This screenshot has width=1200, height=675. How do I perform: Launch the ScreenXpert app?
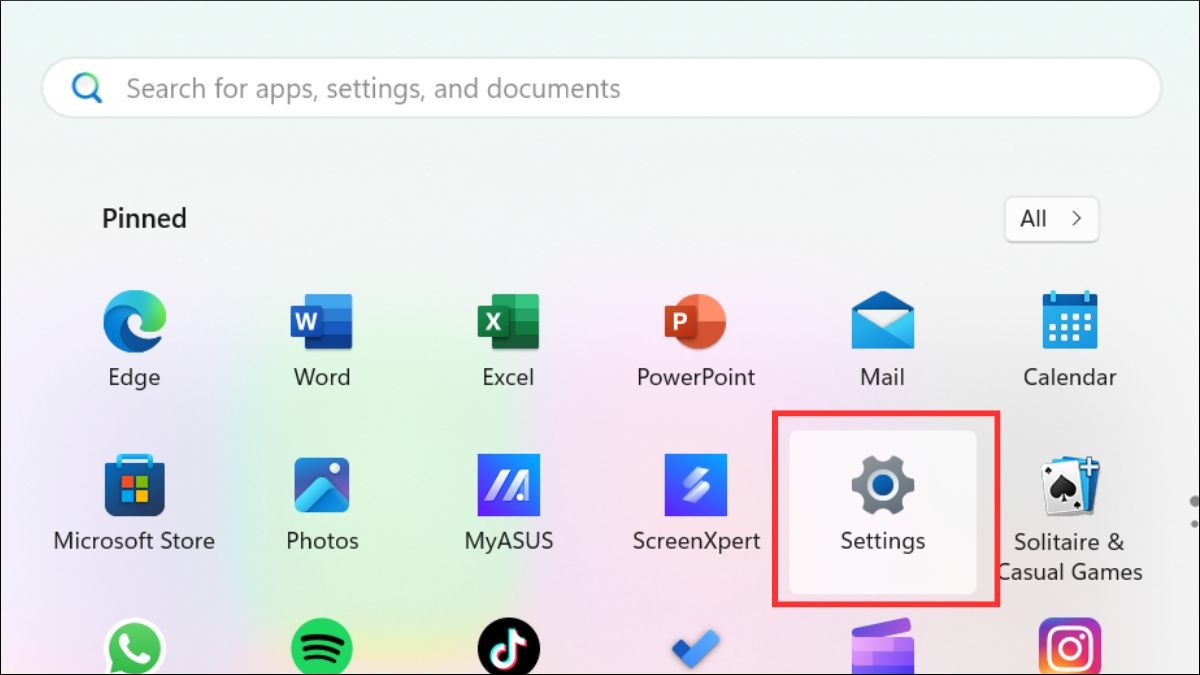click(695, 485)
